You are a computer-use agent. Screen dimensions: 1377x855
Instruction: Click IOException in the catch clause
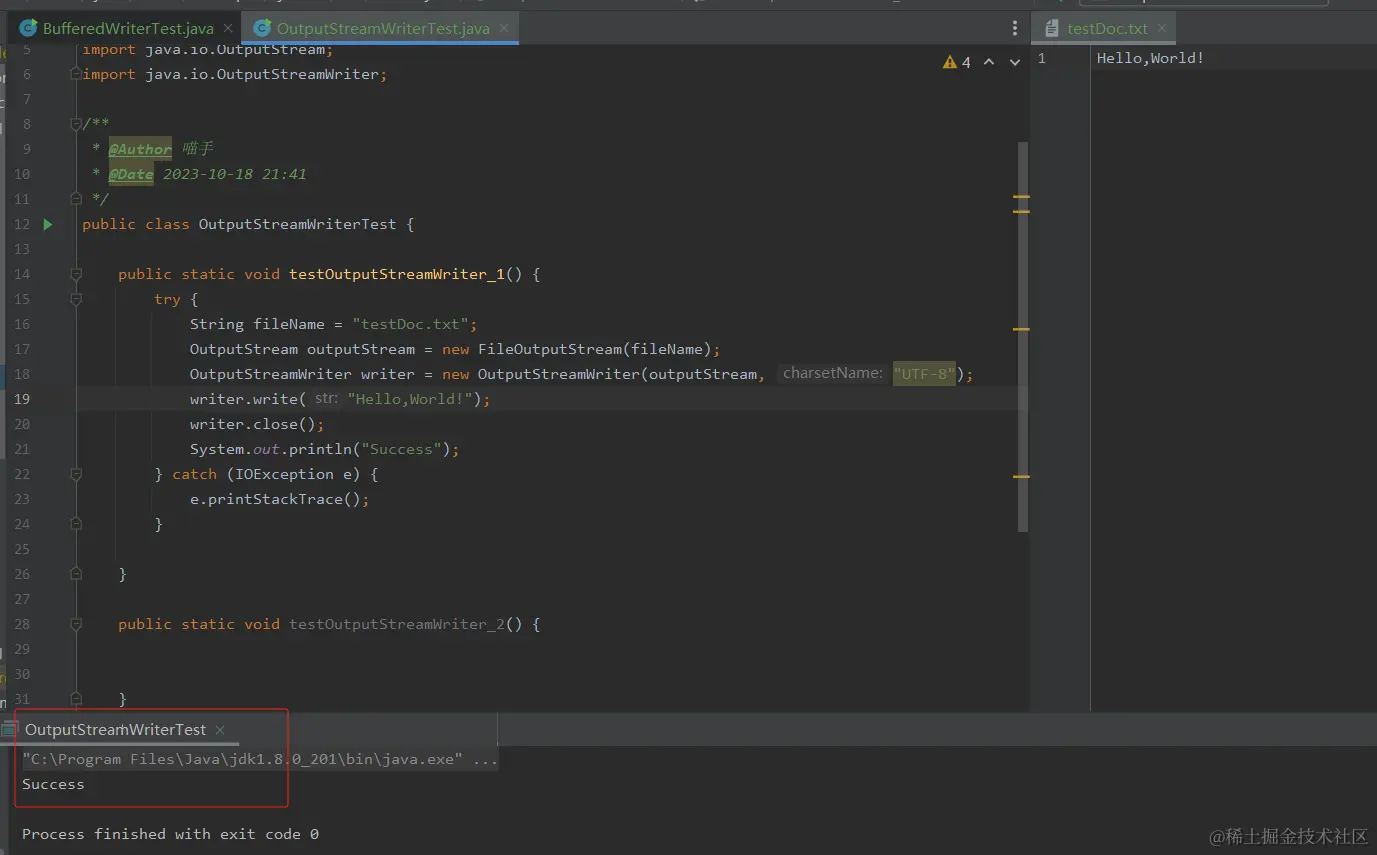(x=284, y=474)
